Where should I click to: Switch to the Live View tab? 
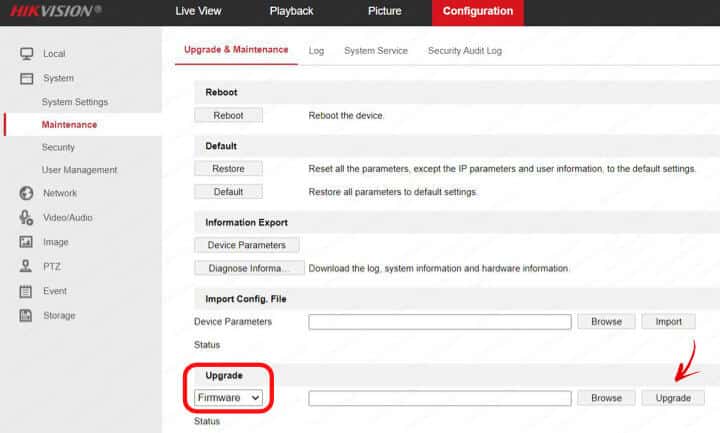coord(198,12)
